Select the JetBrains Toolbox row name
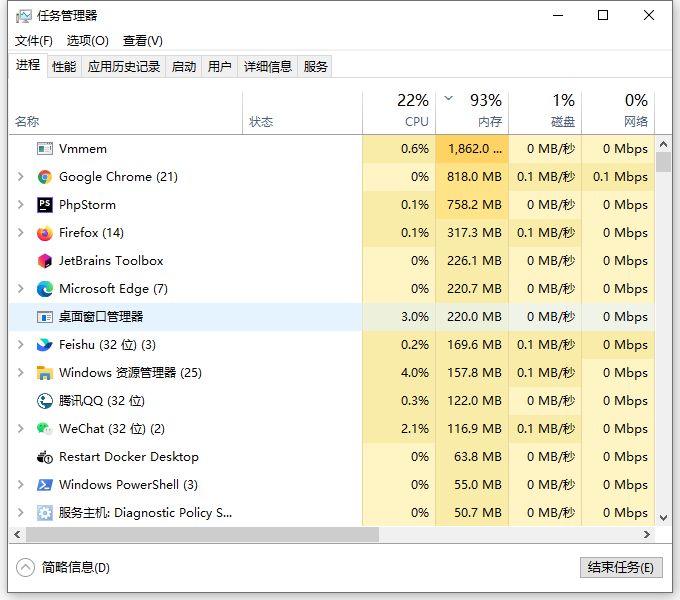Screen dimensions: 680x600 click(111, 261)
